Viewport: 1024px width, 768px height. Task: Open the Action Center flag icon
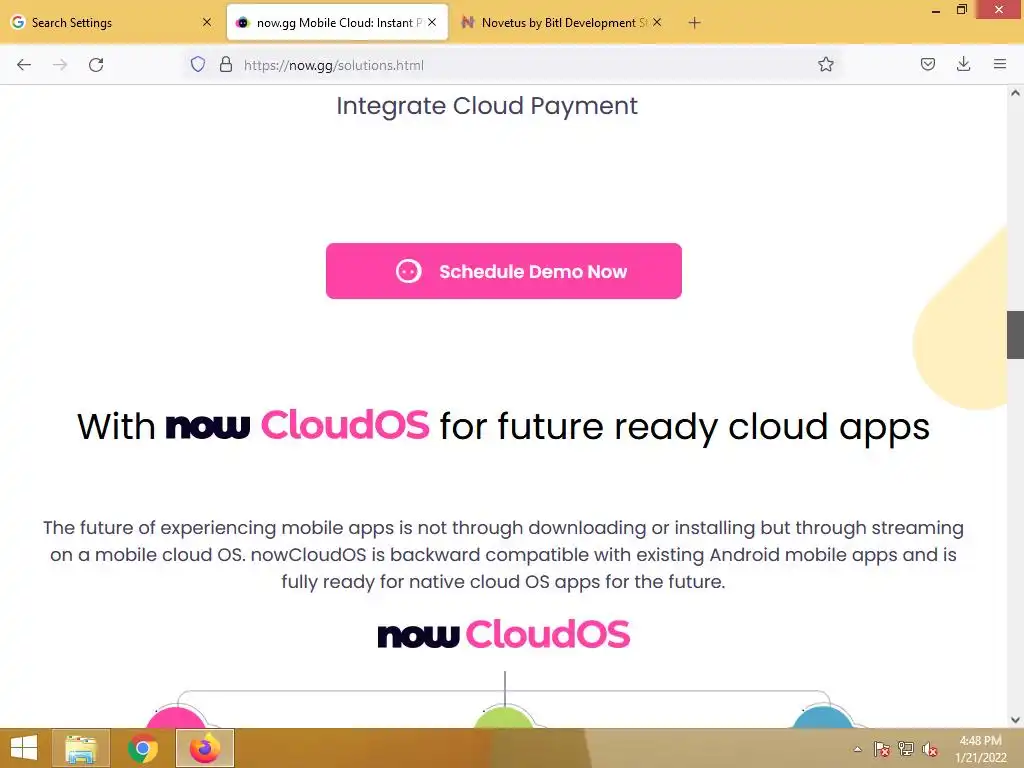point(882,749)
